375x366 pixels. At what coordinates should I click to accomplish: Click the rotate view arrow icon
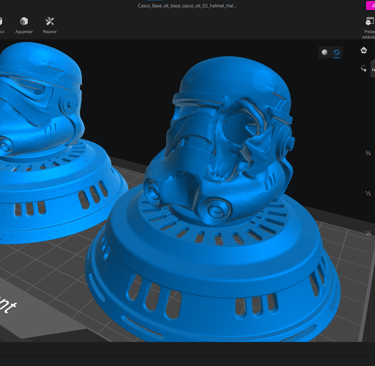364,69
